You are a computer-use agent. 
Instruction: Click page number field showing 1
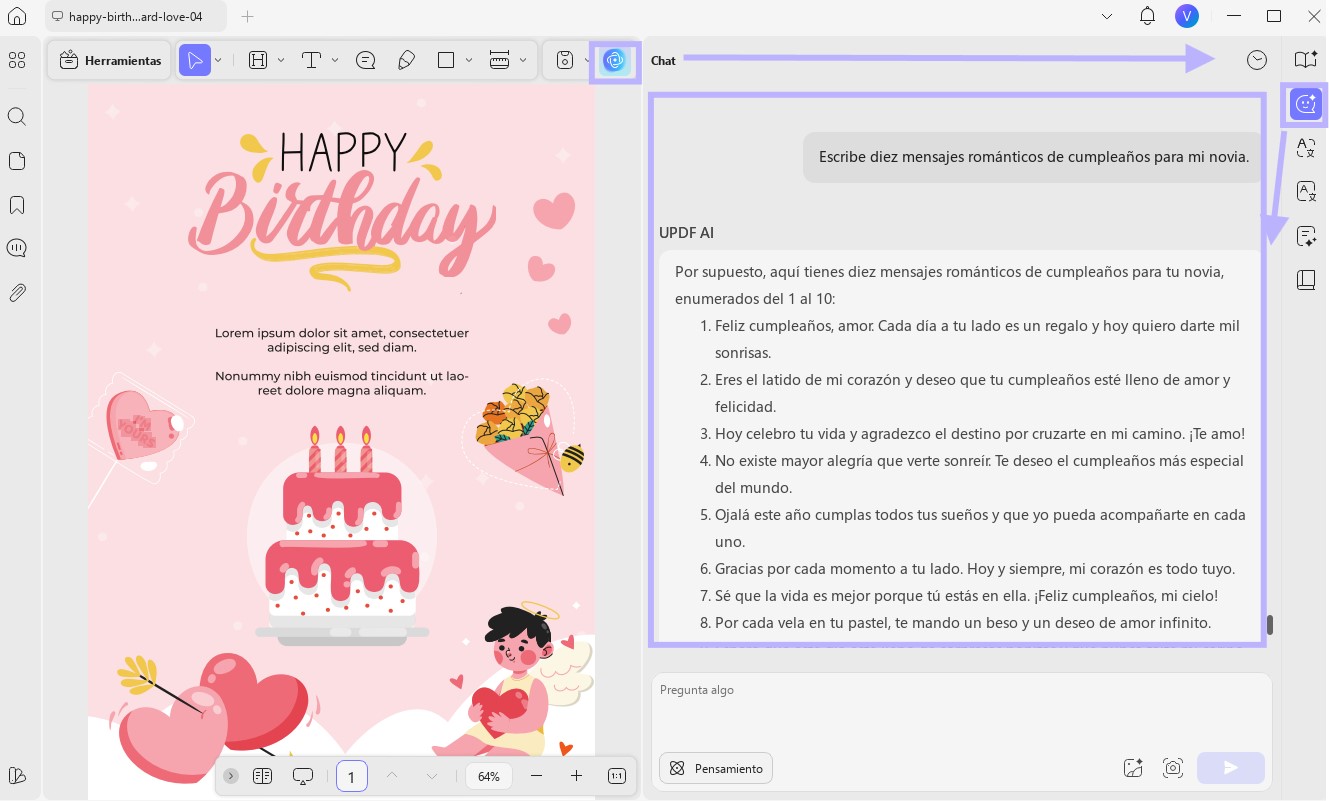point(351,776)
